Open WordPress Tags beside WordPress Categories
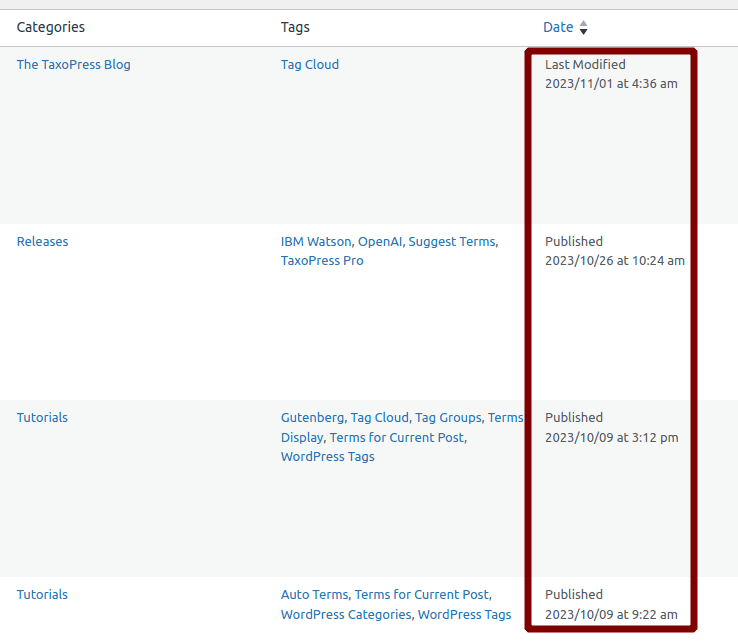This screenshot has width=738, height=642. point(465,615)
